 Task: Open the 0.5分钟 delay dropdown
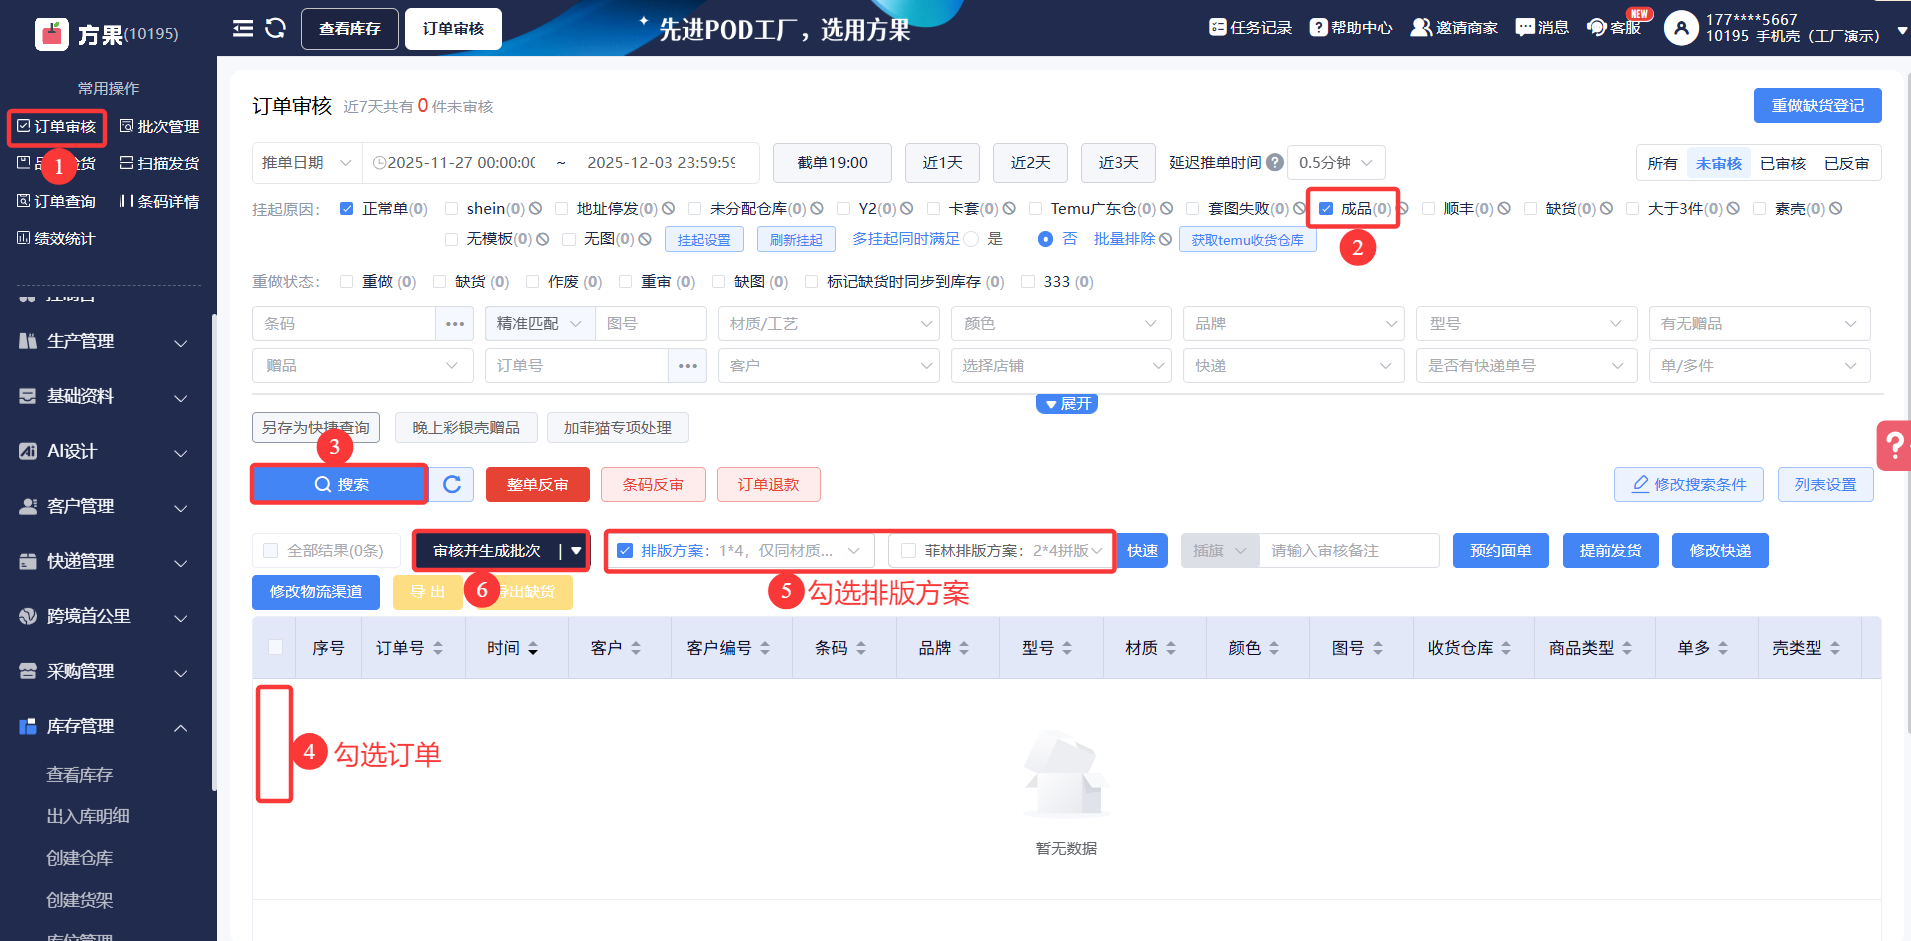(1336, 162)
